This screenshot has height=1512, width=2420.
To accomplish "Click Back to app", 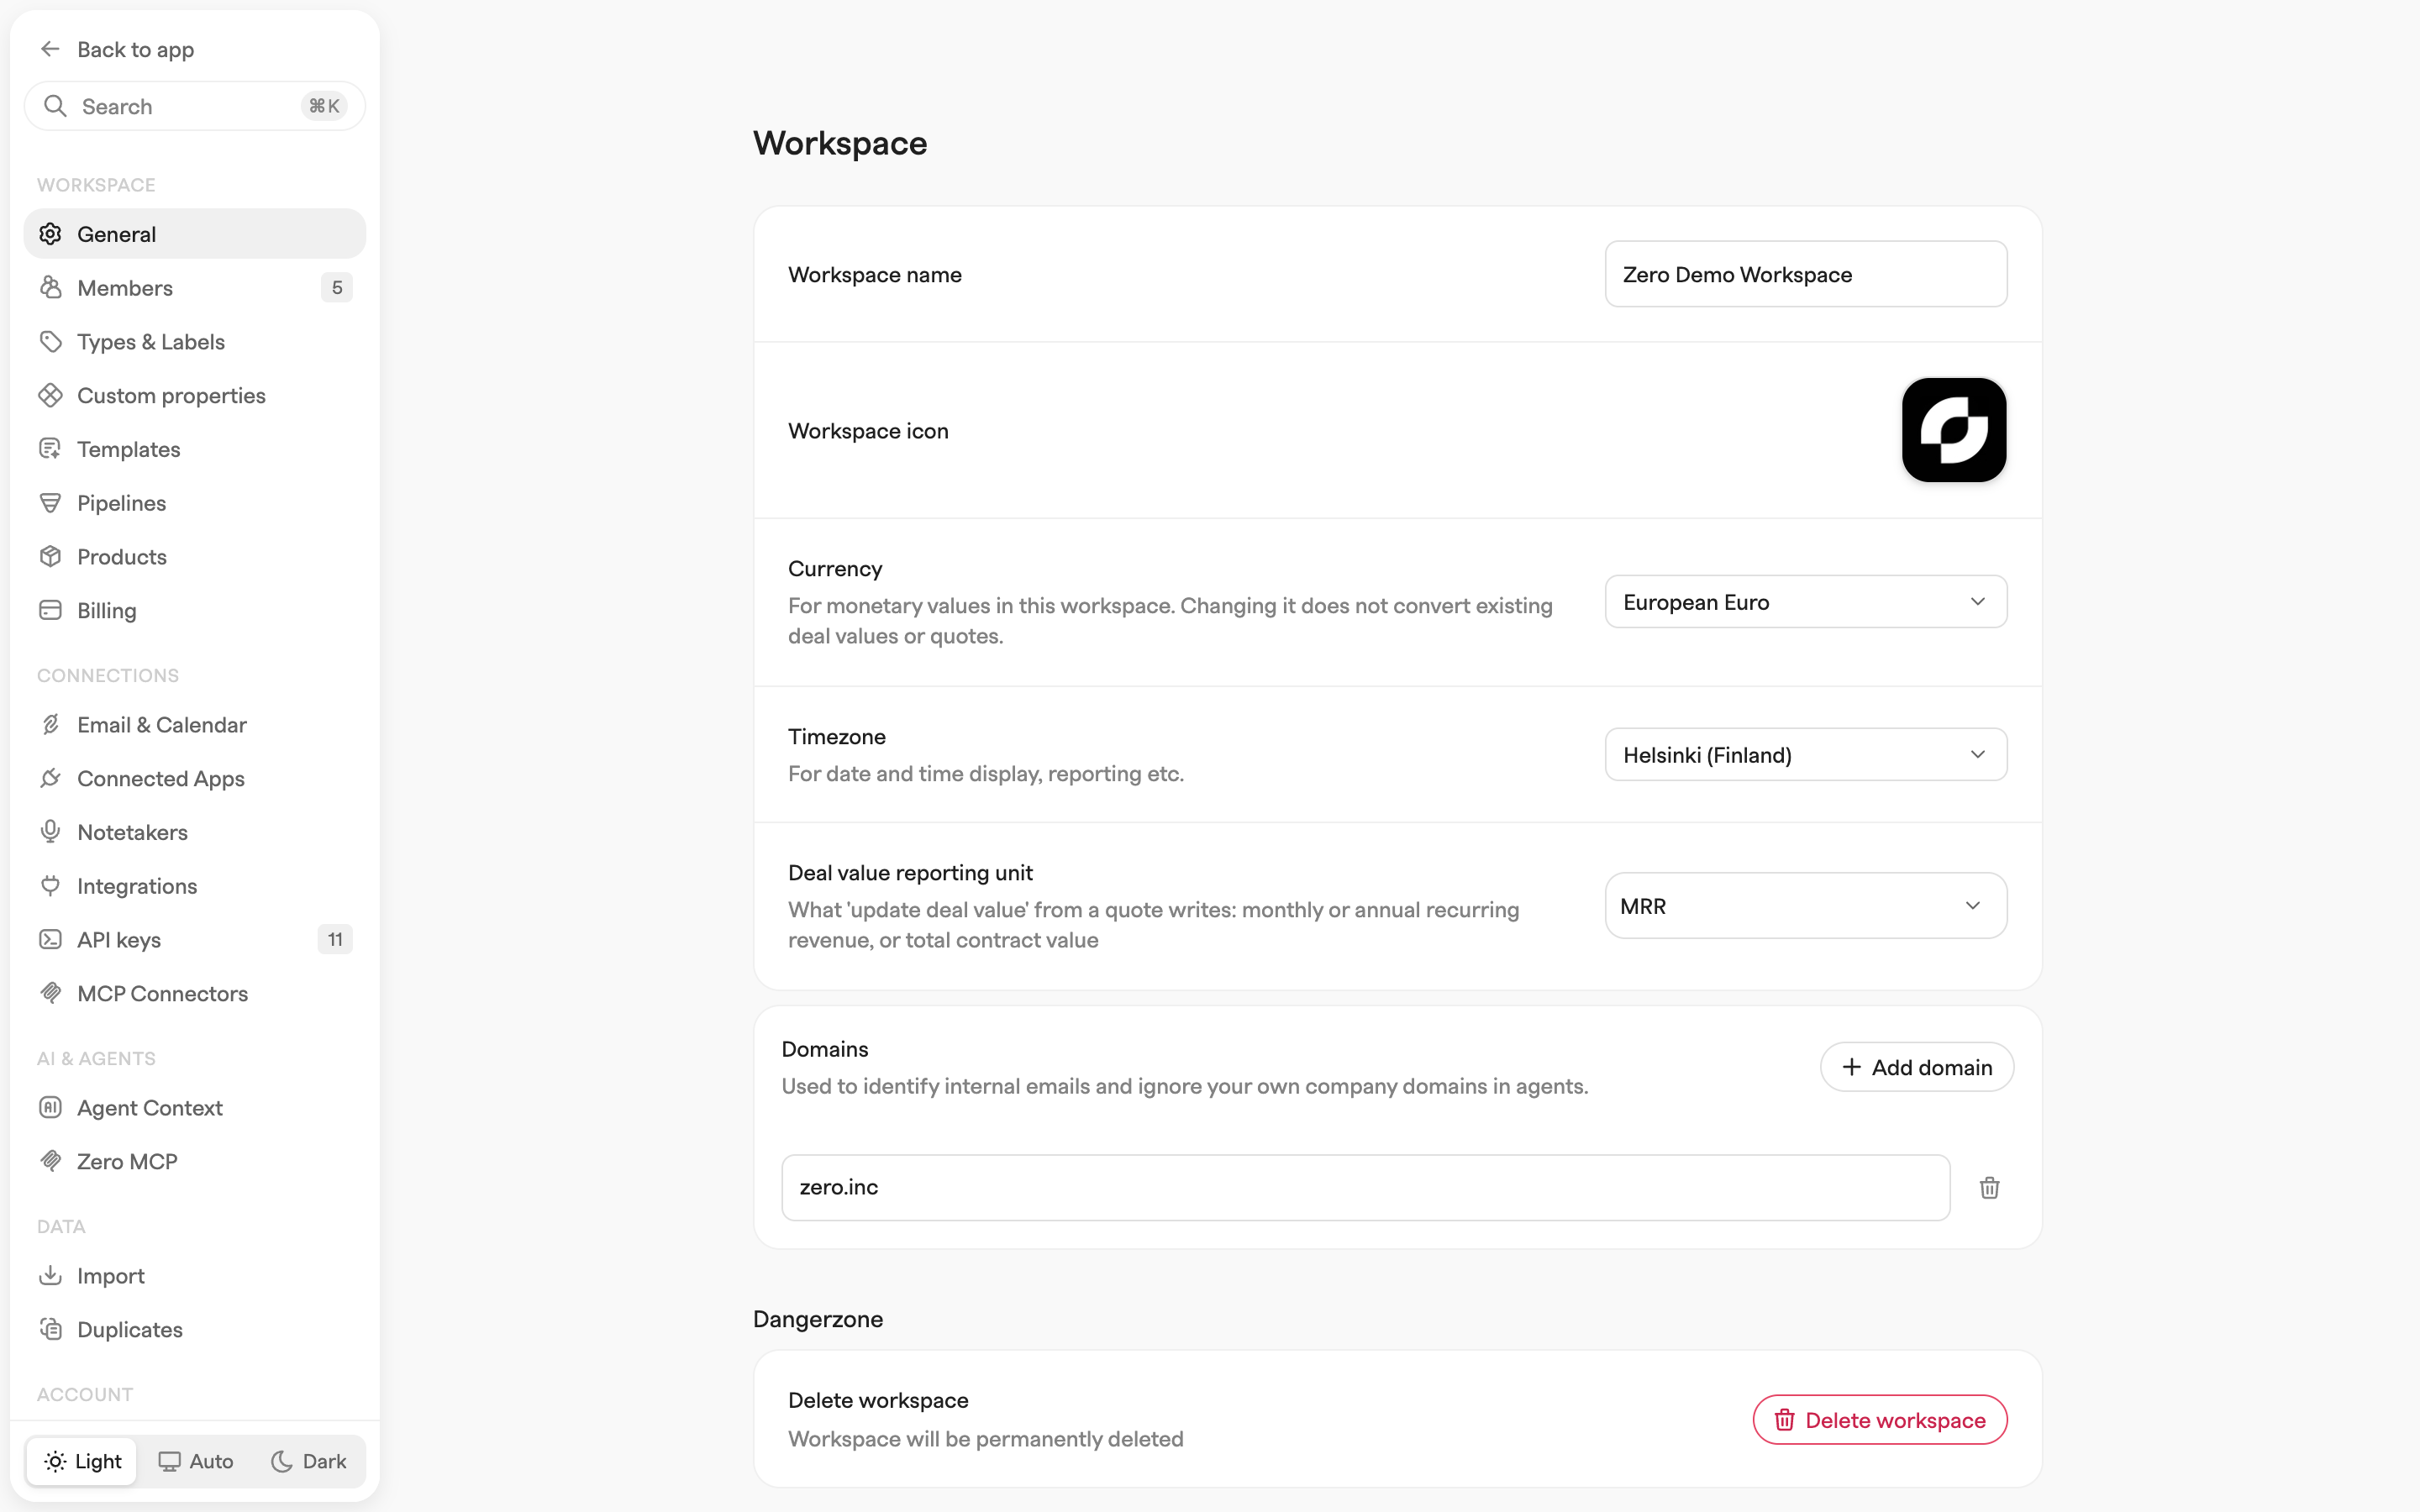I will click(117, 49).
